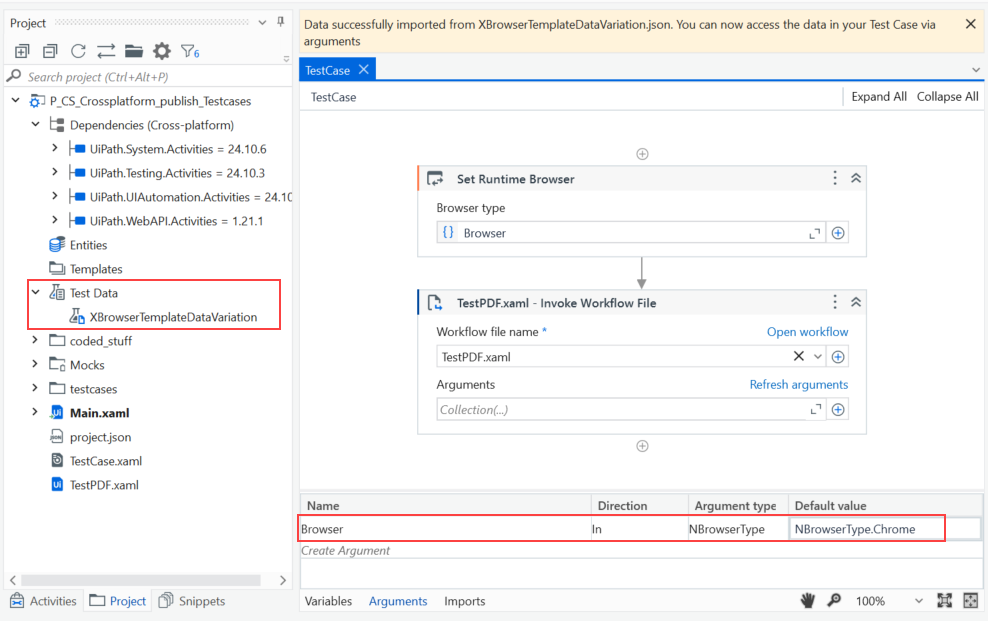Screen dimensions: 988x621
Task: Open the workflow file name dropdown arrow
Action: pos(818,356)
